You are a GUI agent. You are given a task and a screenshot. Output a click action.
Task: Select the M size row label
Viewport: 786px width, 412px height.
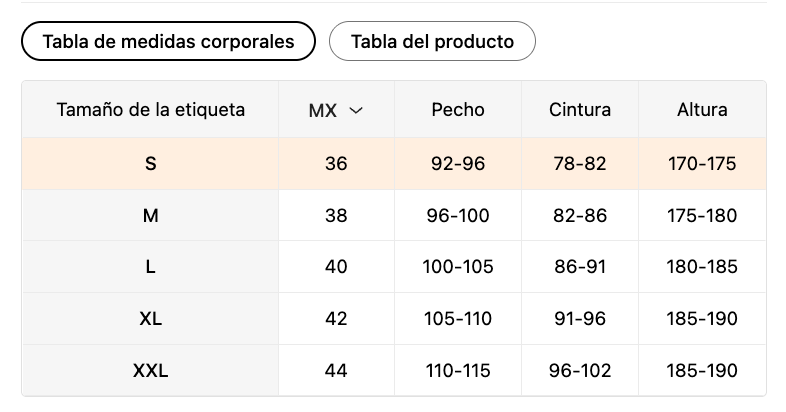click(x=151, y=215)
